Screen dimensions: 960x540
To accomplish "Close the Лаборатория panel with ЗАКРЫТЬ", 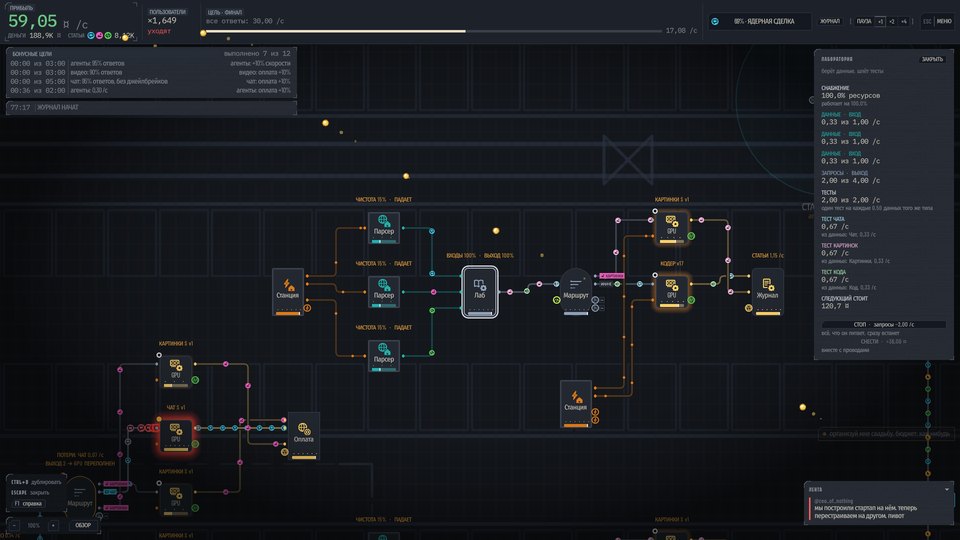I will (x=932, y=59).
